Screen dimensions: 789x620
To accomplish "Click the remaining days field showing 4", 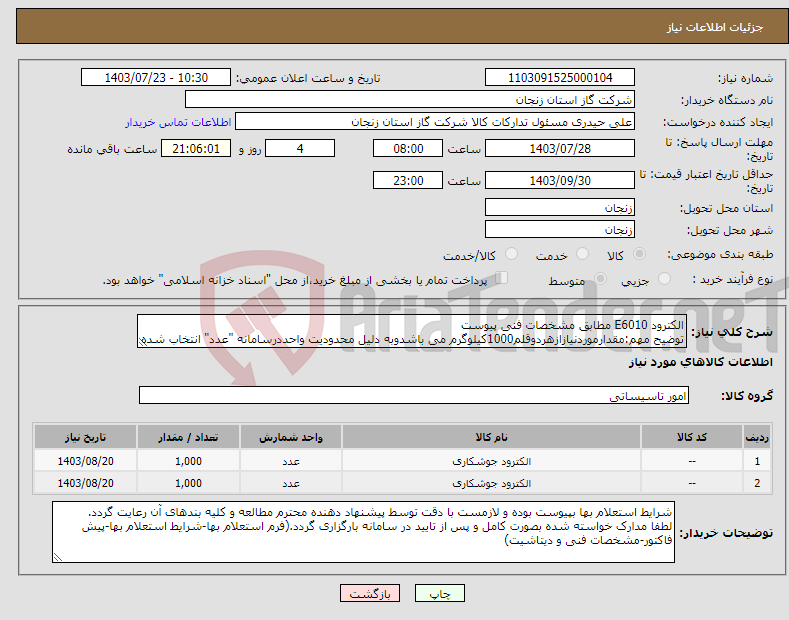I will pos(300,148).
